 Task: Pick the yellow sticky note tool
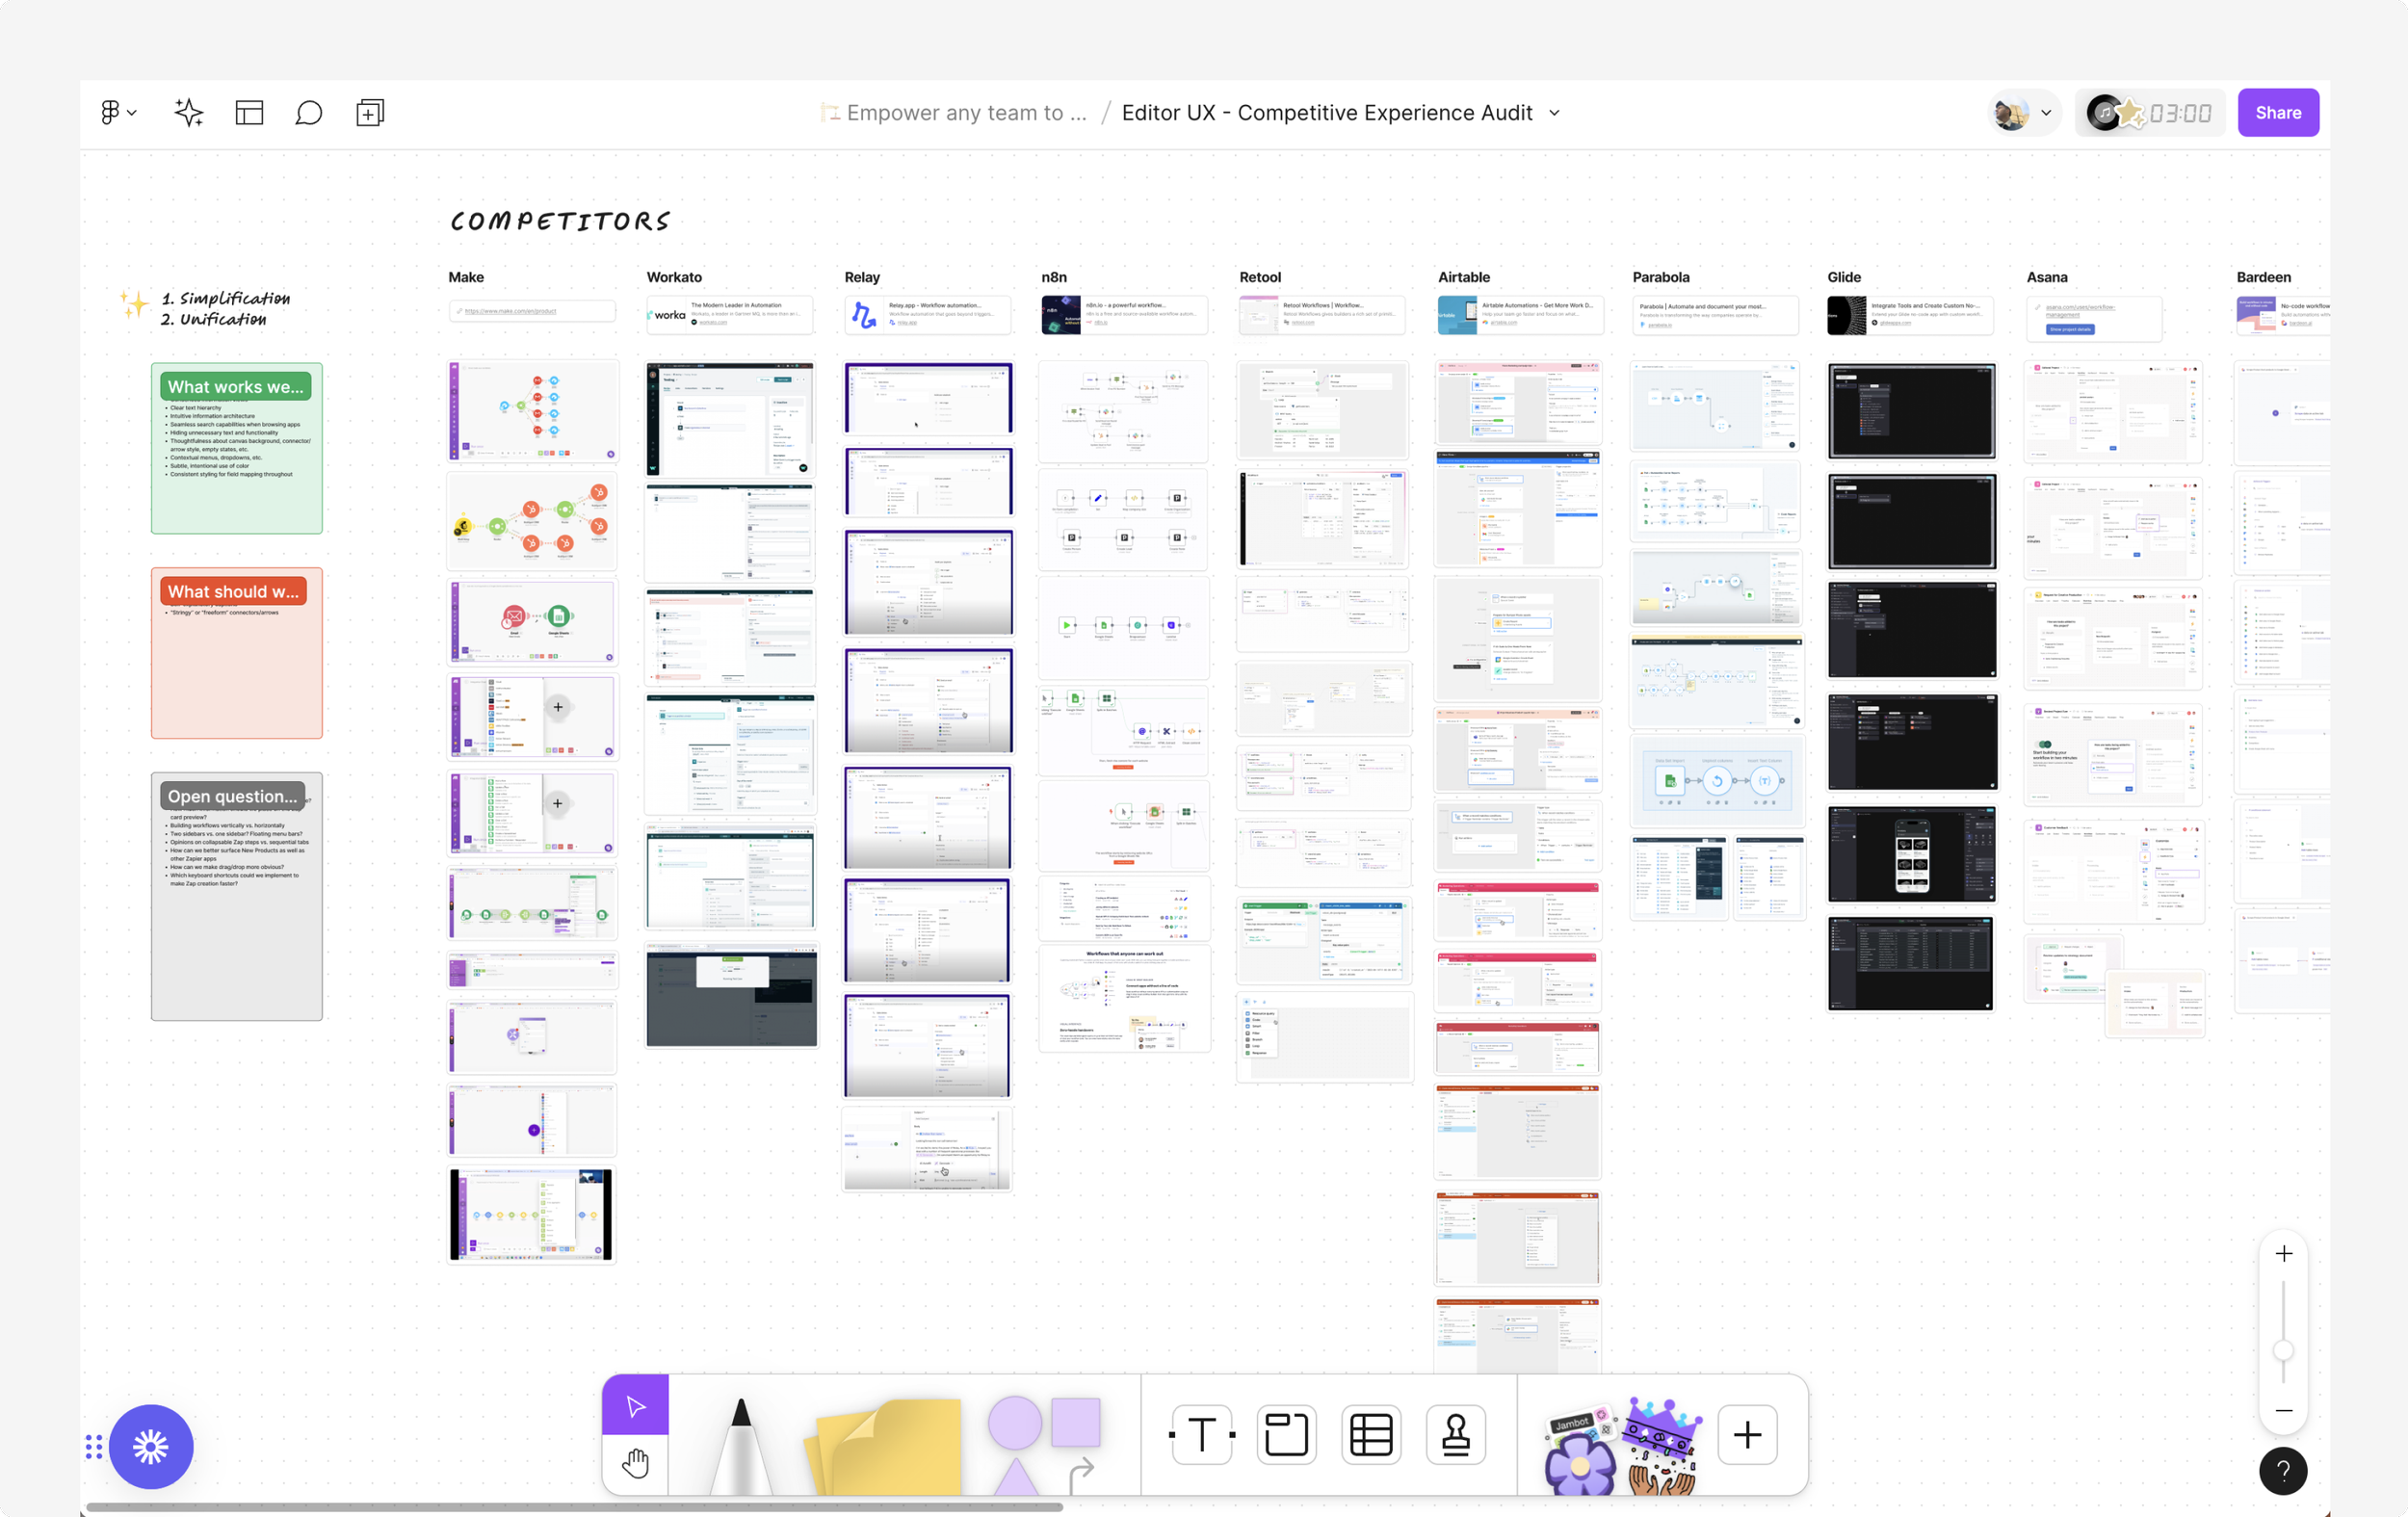pos(884,1447)
